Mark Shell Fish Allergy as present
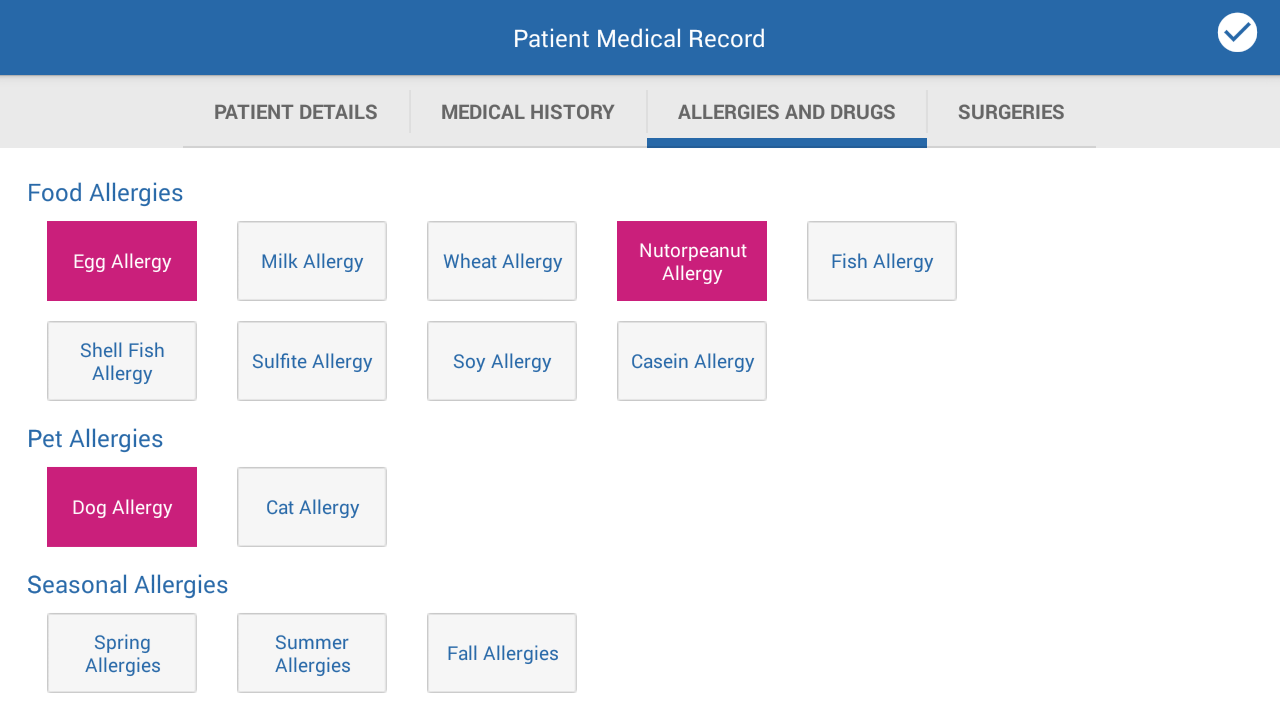 tap(122, 361)
